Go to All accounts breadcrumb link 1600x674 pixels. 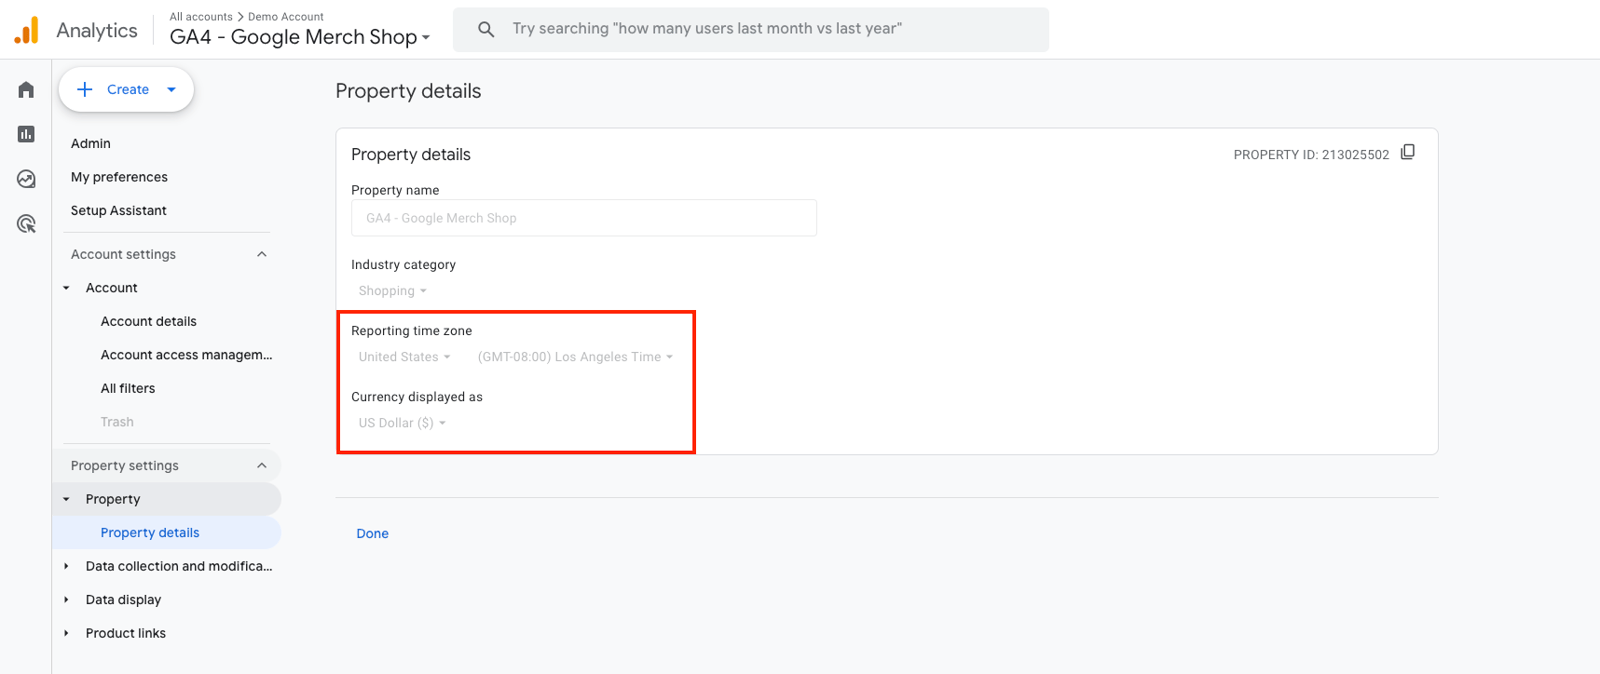click(201, 16)
